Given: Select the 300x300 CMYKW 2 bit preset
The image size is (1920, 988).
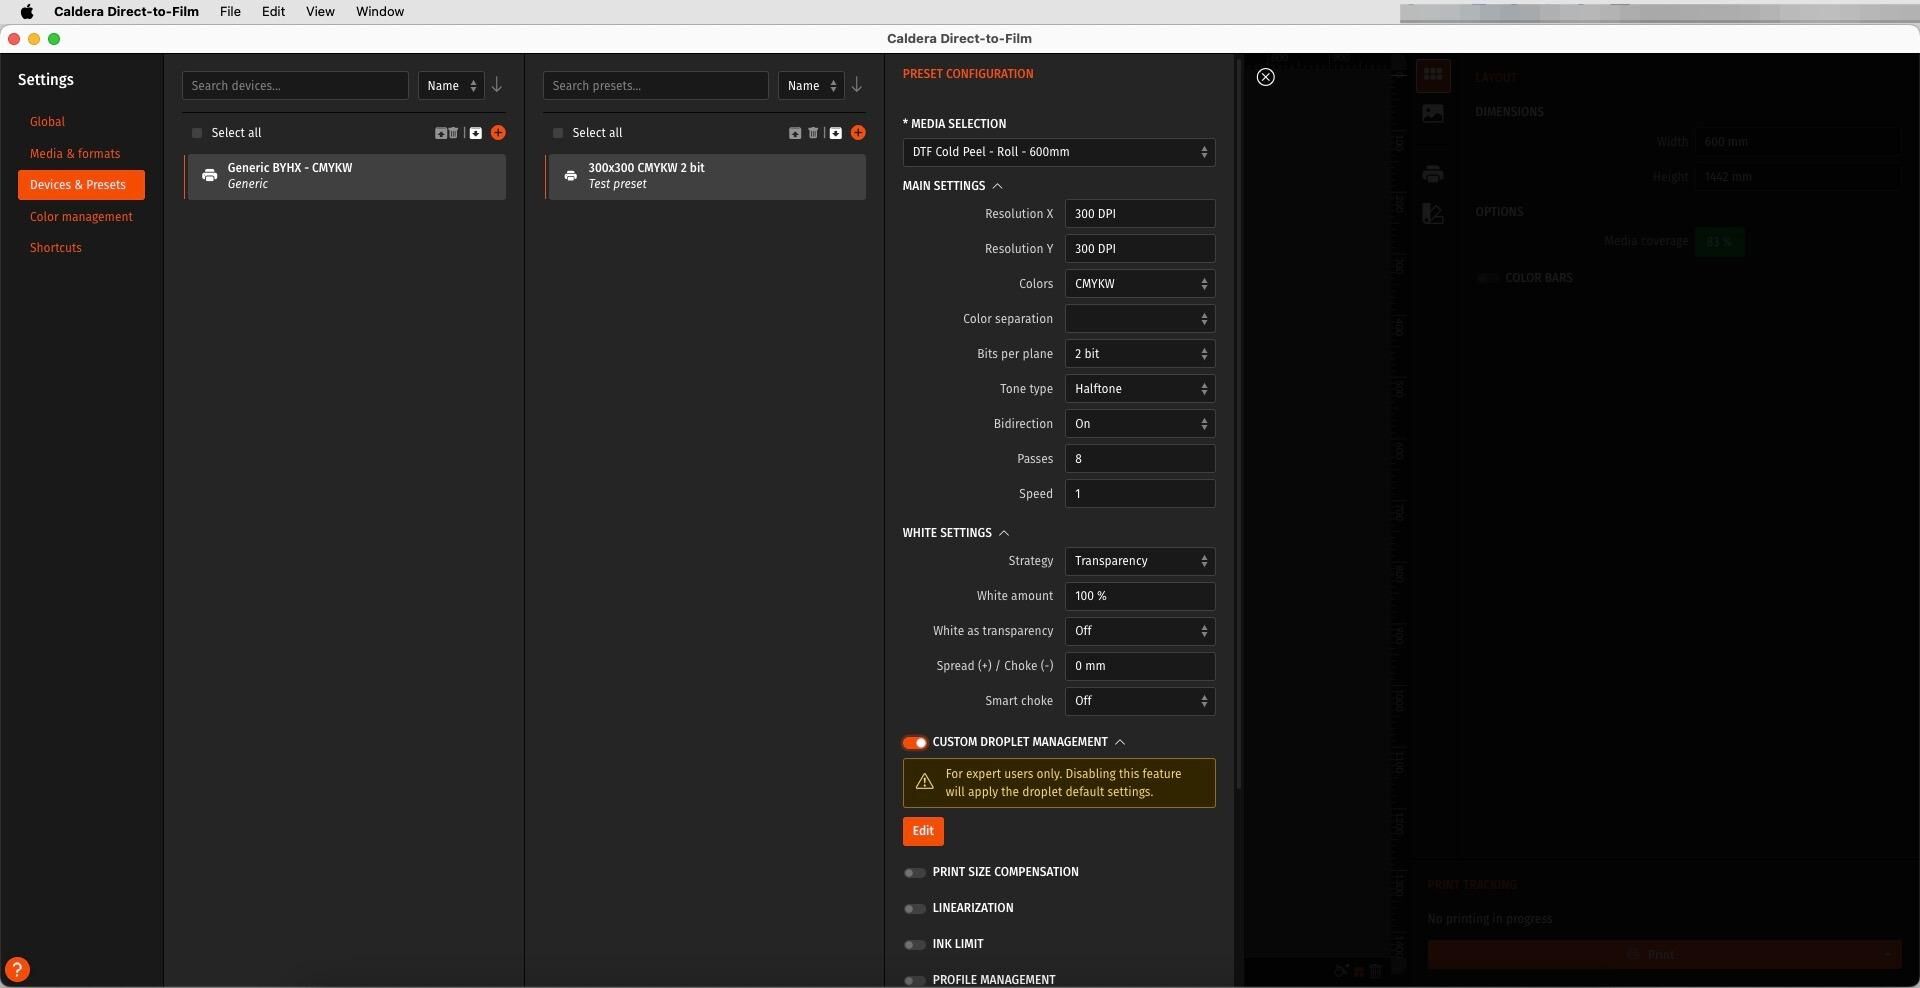Looking at the screenshot, I should (x=706, y=177).
